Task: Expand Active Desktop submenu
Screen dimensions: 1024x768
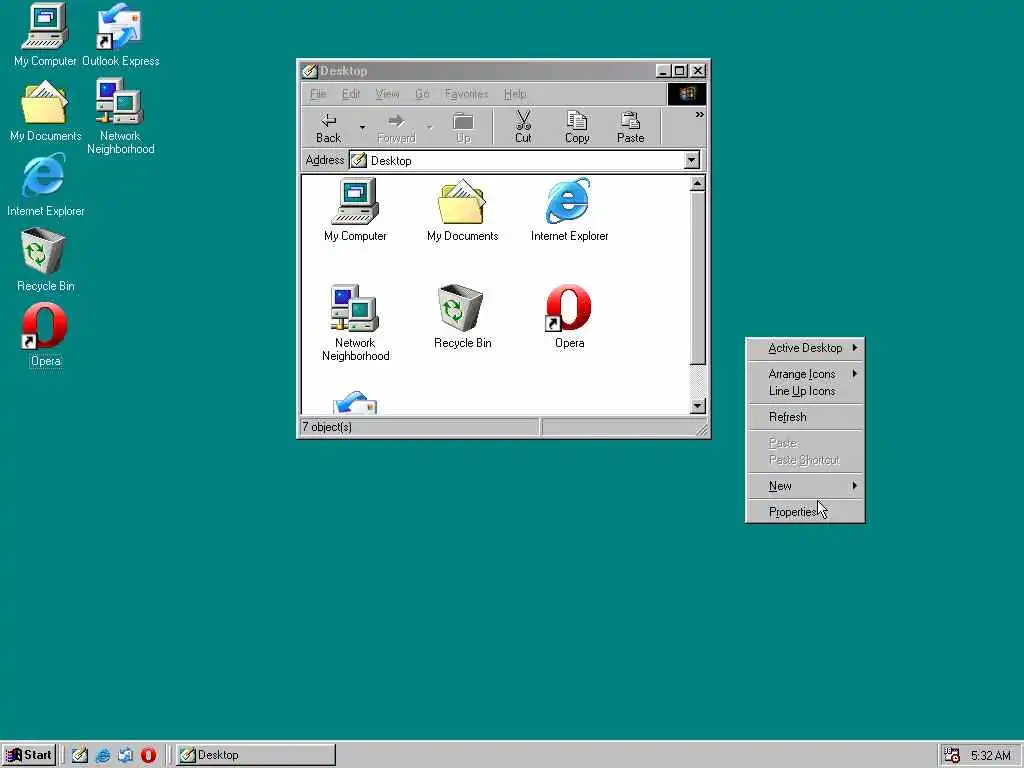Action: (x=805, y=348)
